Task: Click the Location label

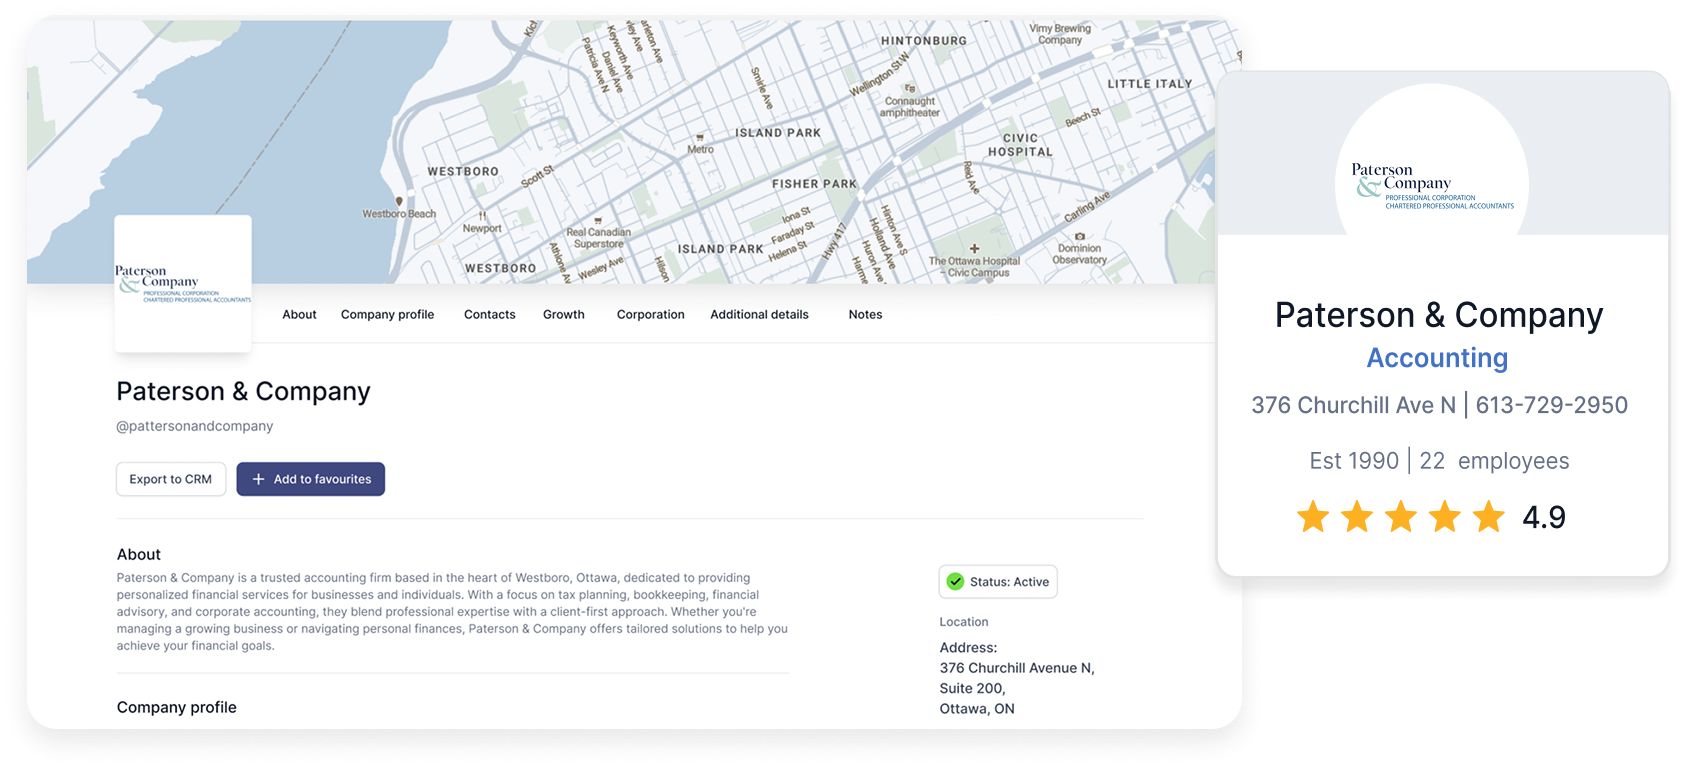Action: [964, 622]
